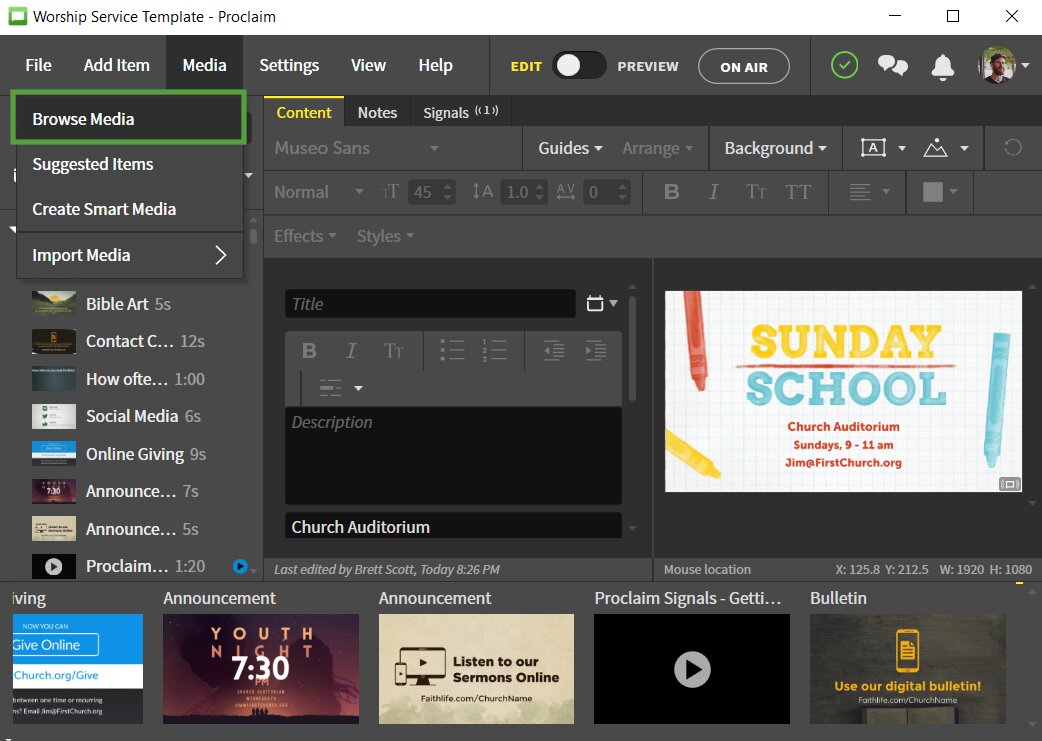Screen dimensions: 1042x741
Task: Select the Online Giving list item
Action: pyautogui.click(x=132, y=454)
